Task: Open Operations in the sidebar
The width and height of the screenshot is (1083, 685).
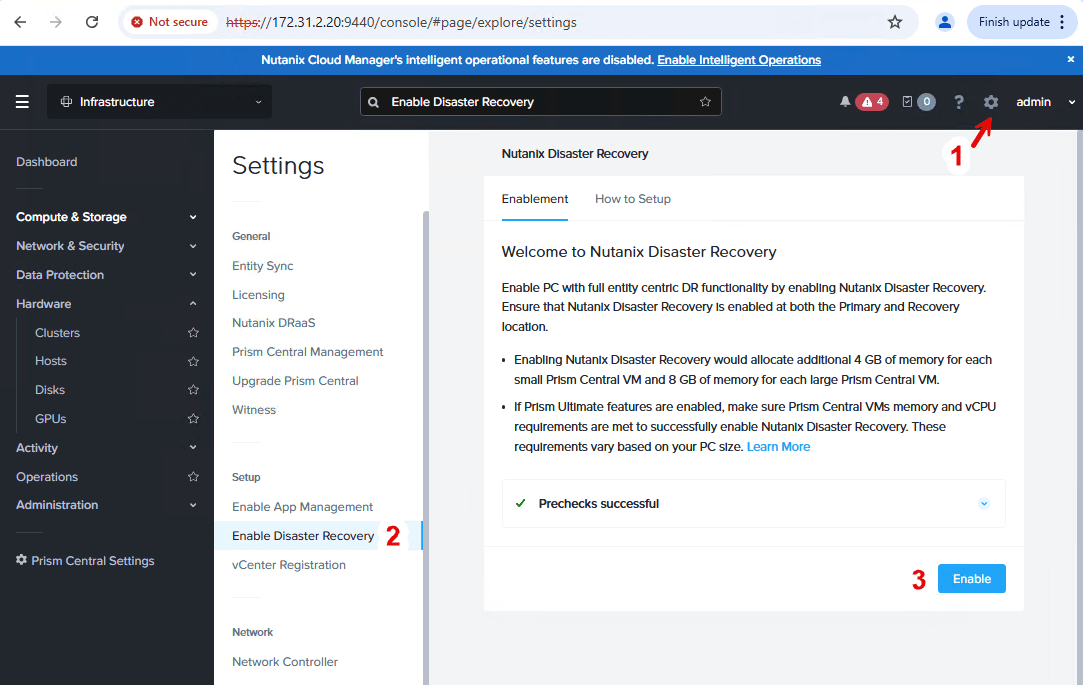Action: pyautogui.click(x=47, y=477)
